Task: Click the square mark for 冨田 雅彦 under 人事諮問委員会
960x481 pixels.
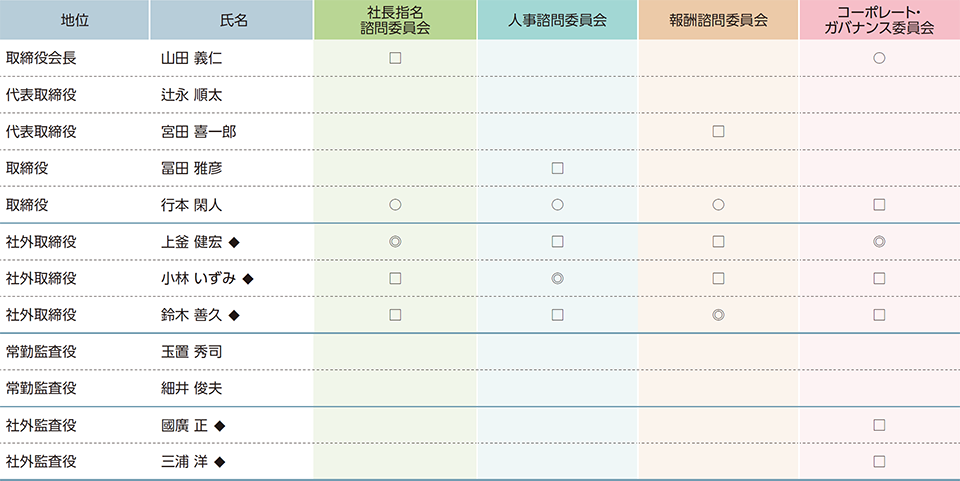Action: pyautogui.click(x=557, y=168)
